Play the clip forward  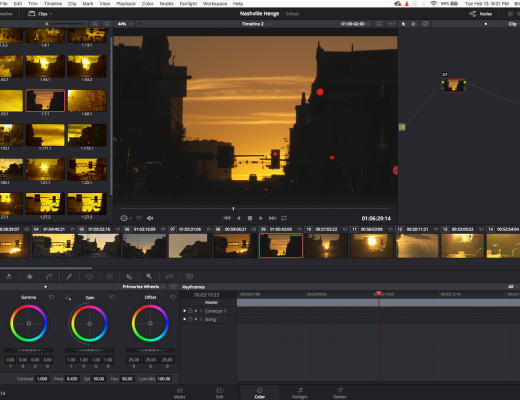pyautogui.click(x=261, y=218)
